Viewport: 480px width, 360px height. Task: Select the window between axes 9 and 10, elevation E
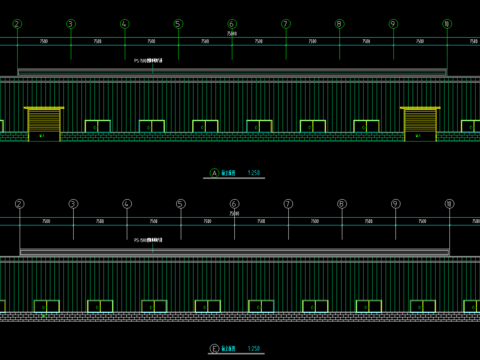423,306
